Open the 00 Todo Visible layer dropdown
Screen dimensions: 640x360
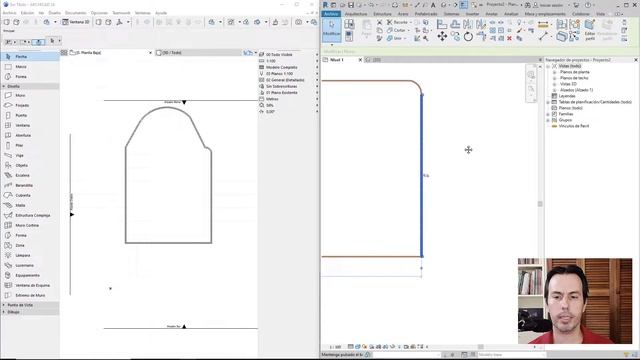point(288,54)
